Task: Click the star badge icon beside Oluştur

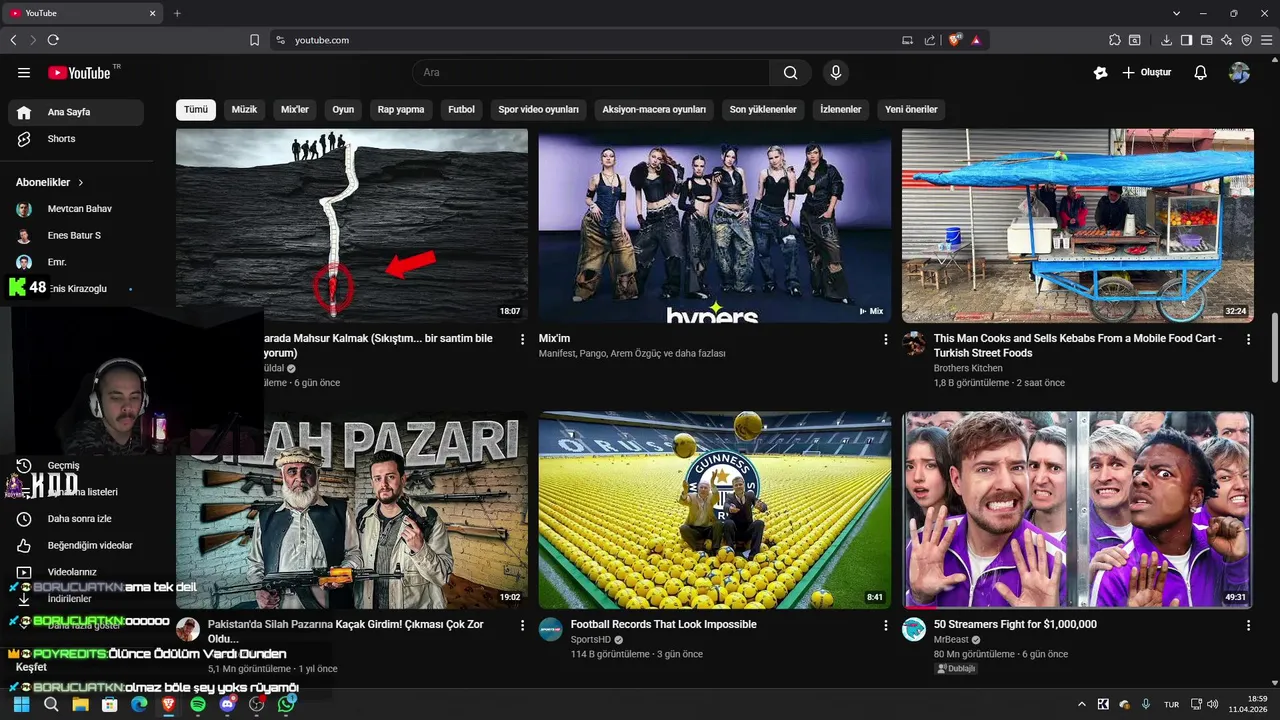Action: point(1100,72)
